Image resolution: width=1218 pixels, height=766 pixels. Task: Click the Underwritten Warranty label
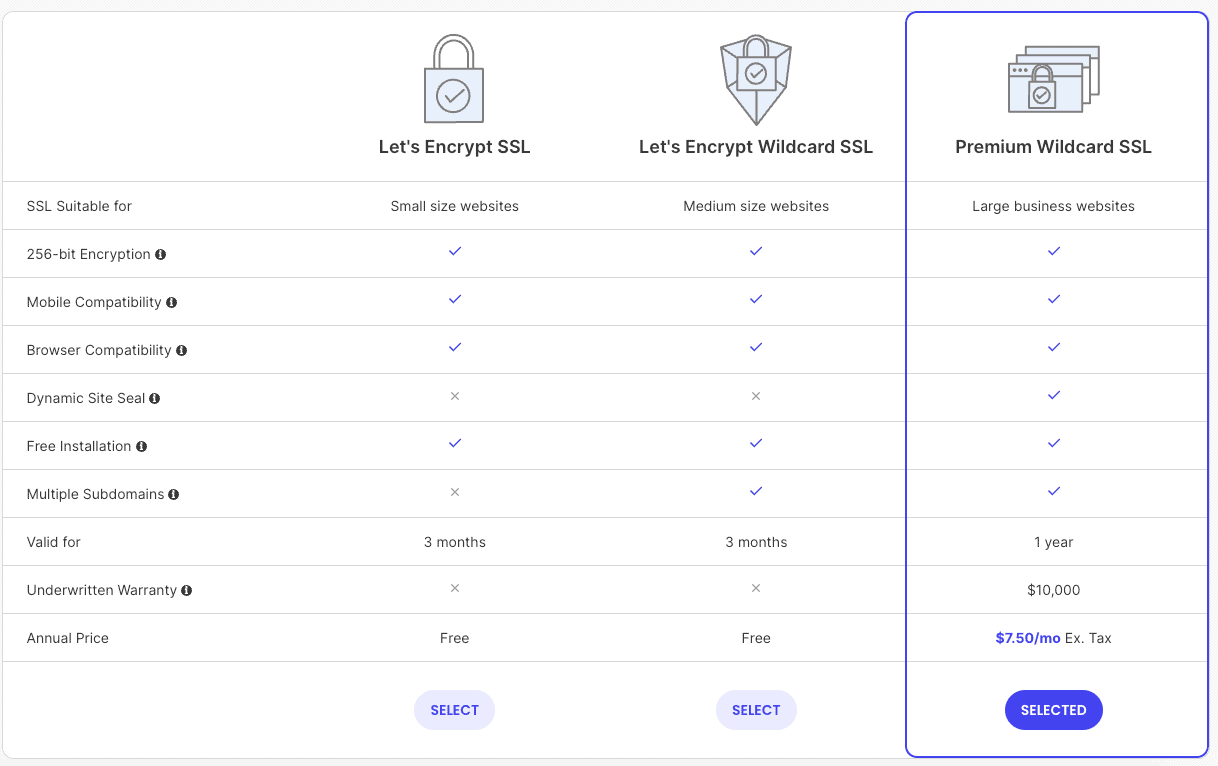tap(102, 590)
